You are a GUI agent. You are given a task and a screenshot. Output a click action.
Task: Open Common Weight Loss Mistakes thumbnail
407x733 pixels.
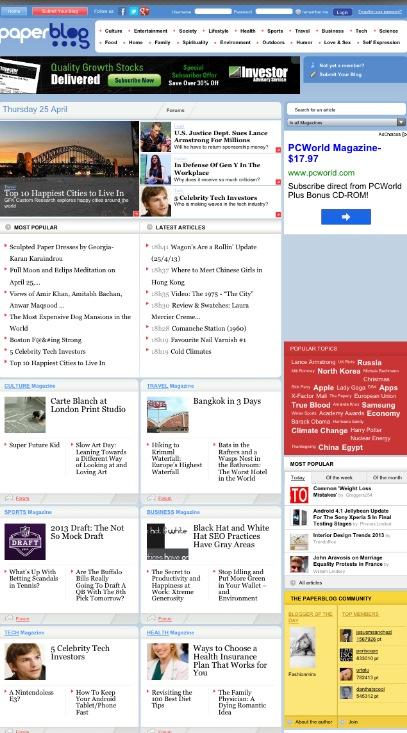click(299, 495)
